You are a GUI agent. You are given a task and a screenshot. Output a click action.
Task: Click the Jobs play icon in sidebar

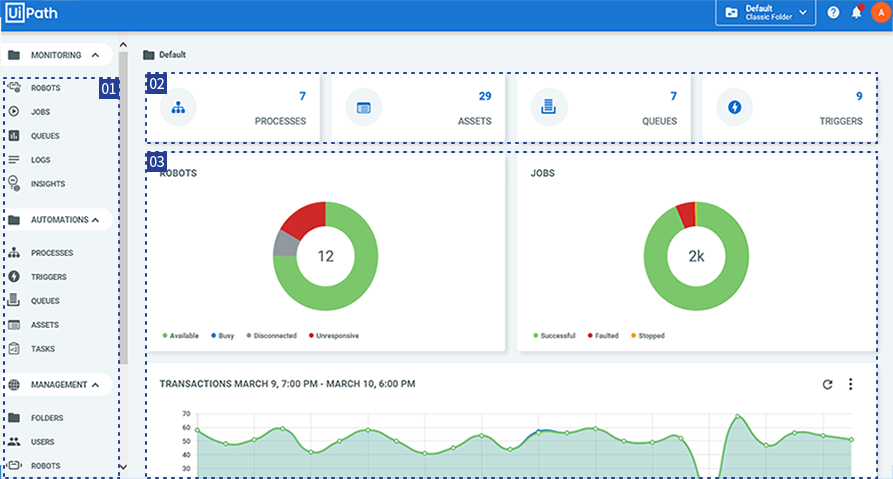[14, 112]
